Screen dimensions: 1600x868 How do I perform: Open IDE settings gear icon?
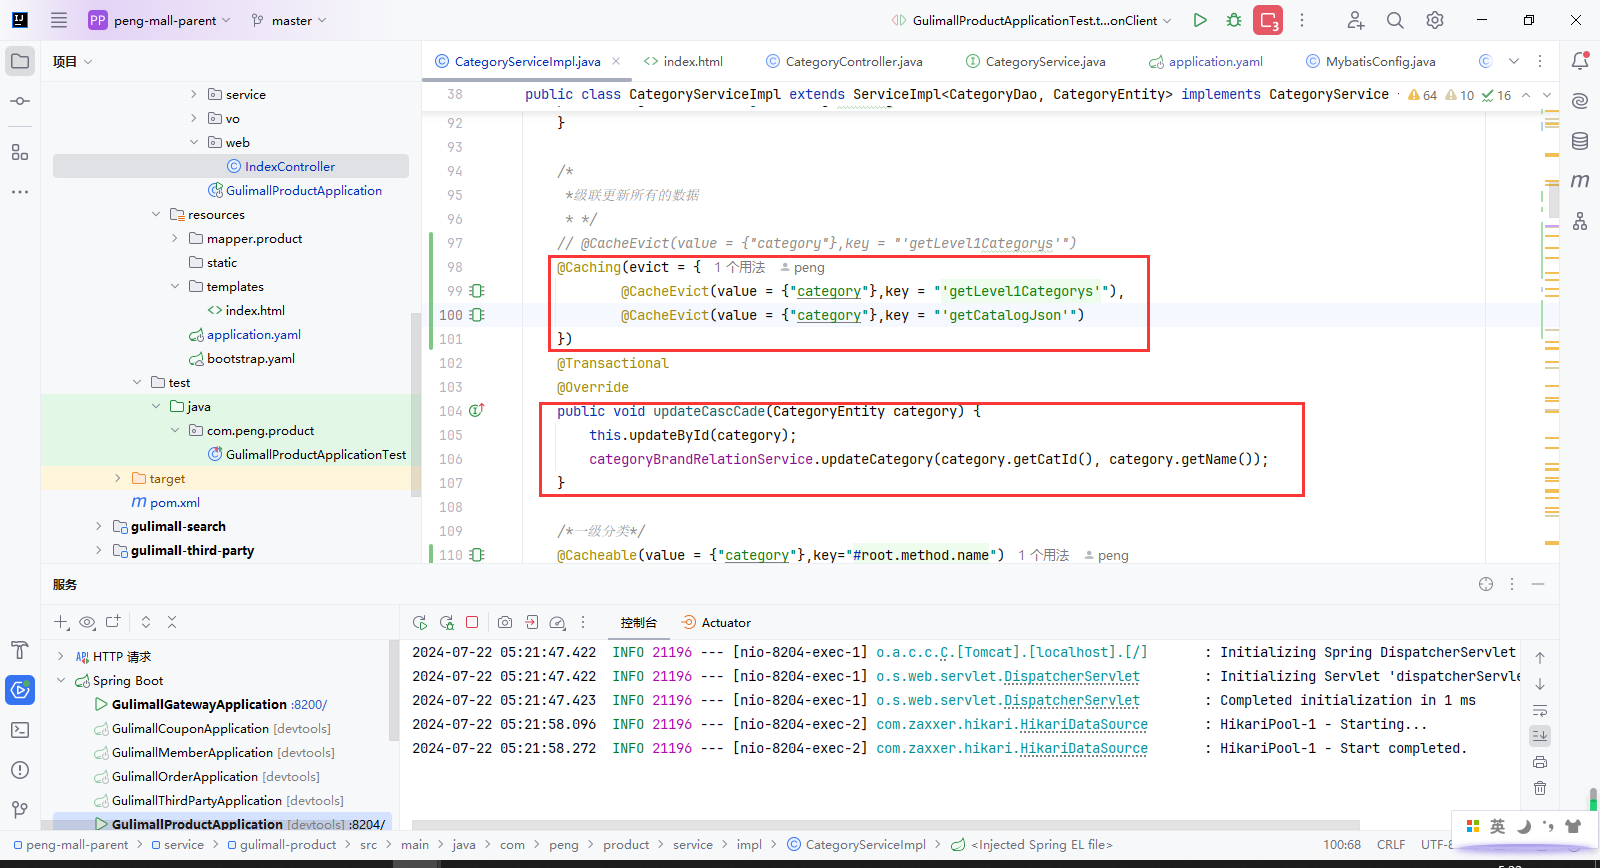pyautogui.click(x=1435, y=20)
